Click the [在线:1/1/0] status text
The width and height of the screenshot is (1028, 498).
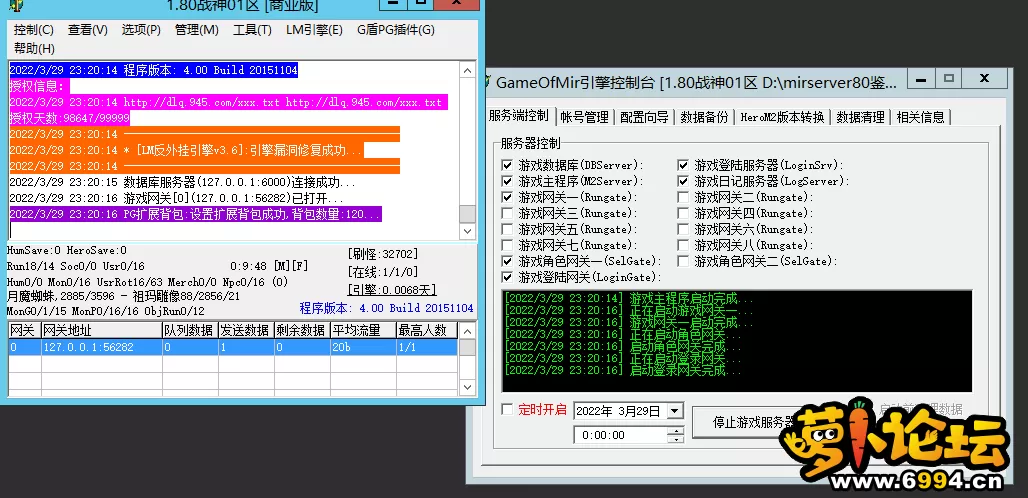click(382, 272)
